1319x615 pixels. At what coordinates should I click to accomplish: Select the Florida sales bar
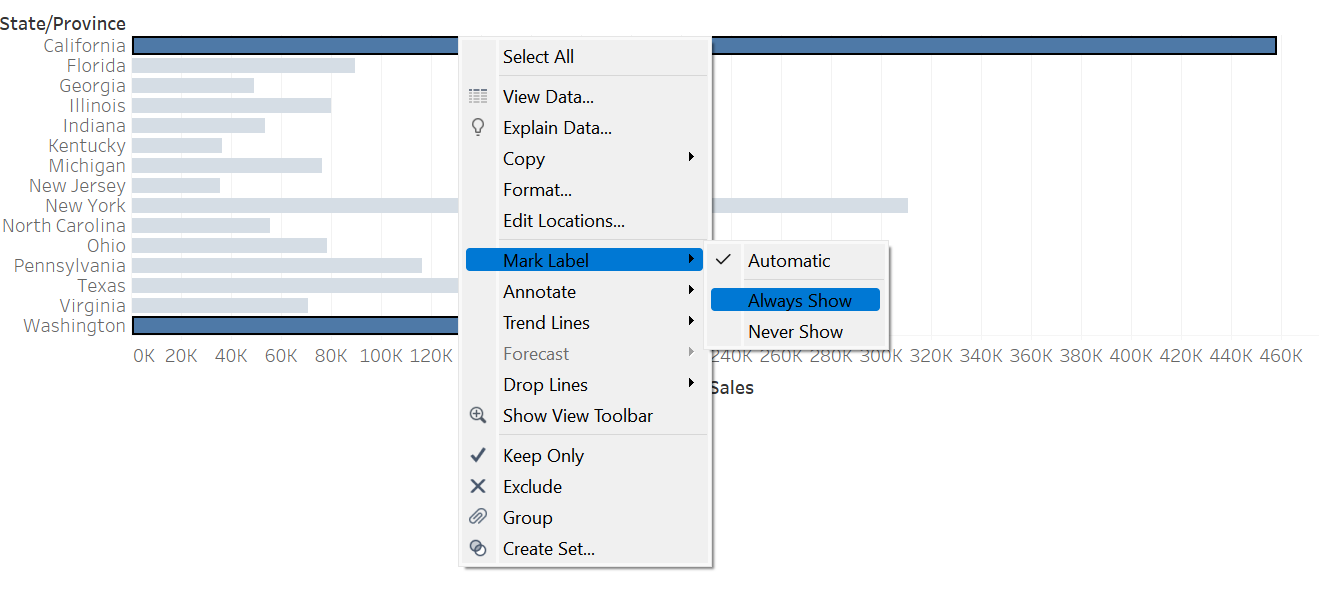(x=243, y=65)
